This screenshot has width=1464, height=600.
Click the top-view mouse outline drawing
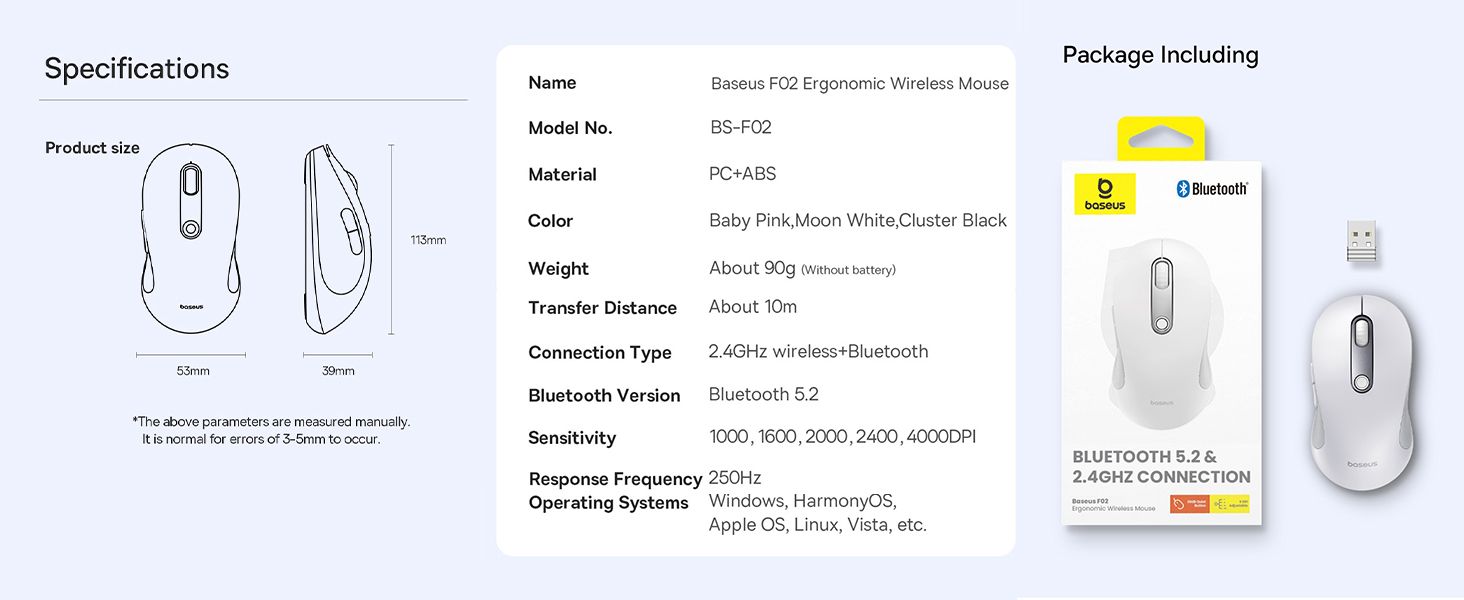[x=191, y=238]
